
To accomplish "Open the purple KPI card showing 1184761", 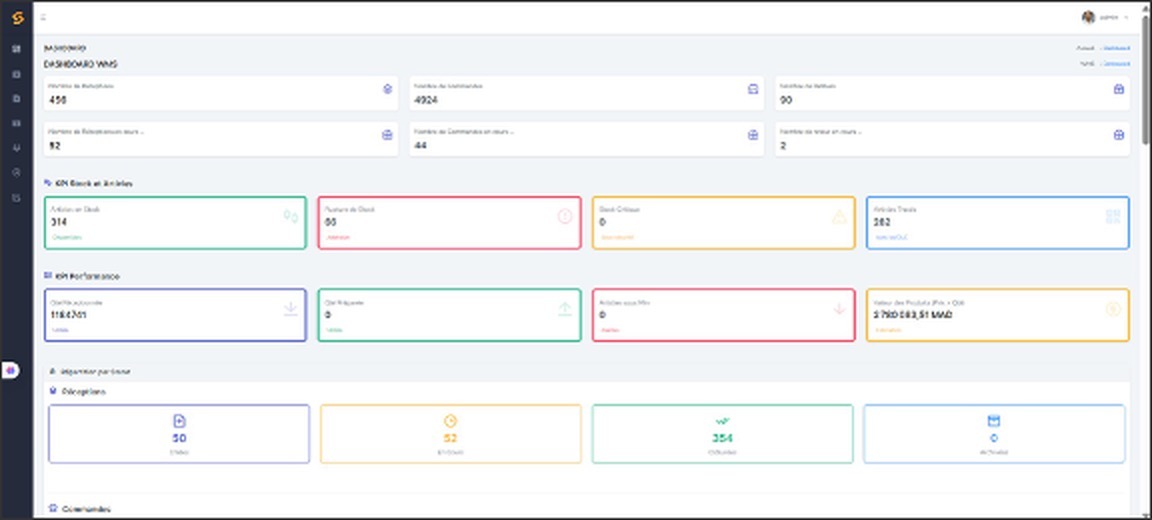I will pos(176,315).
